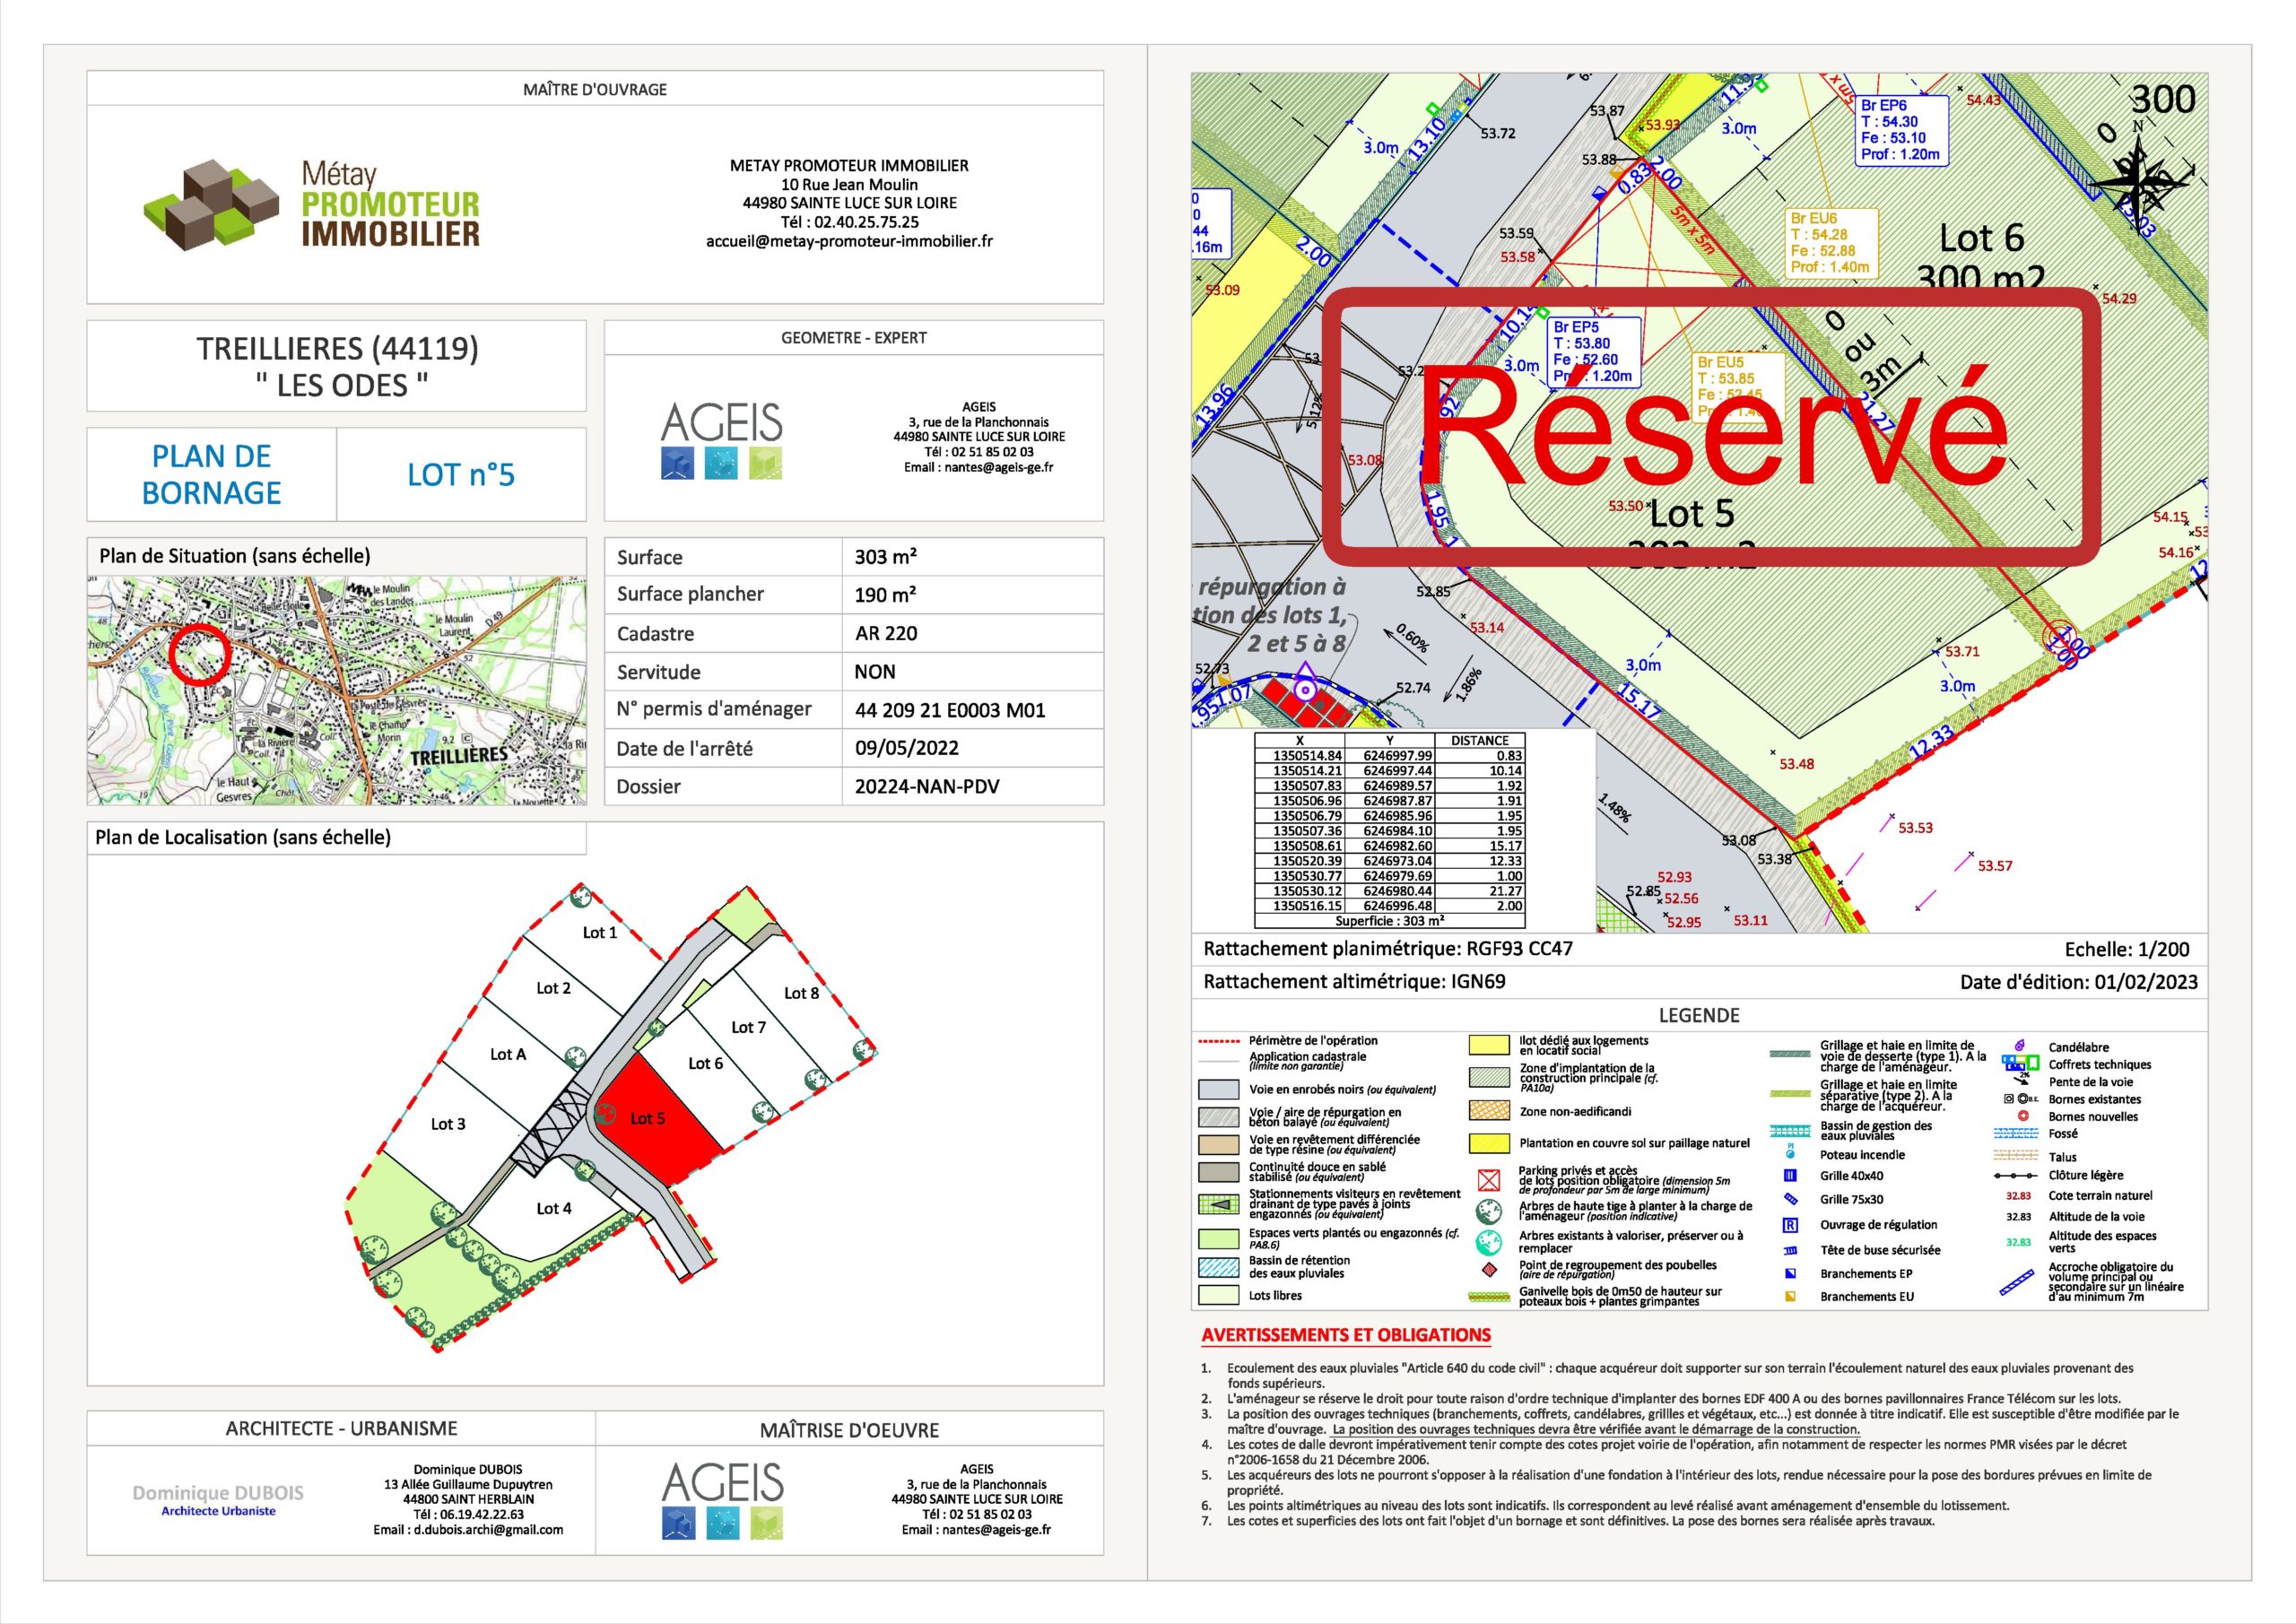Screen dimensions: 2296x1624
Task: Click the Point de regroupement des poubelles symbol
Action: click(1489, 1270)
